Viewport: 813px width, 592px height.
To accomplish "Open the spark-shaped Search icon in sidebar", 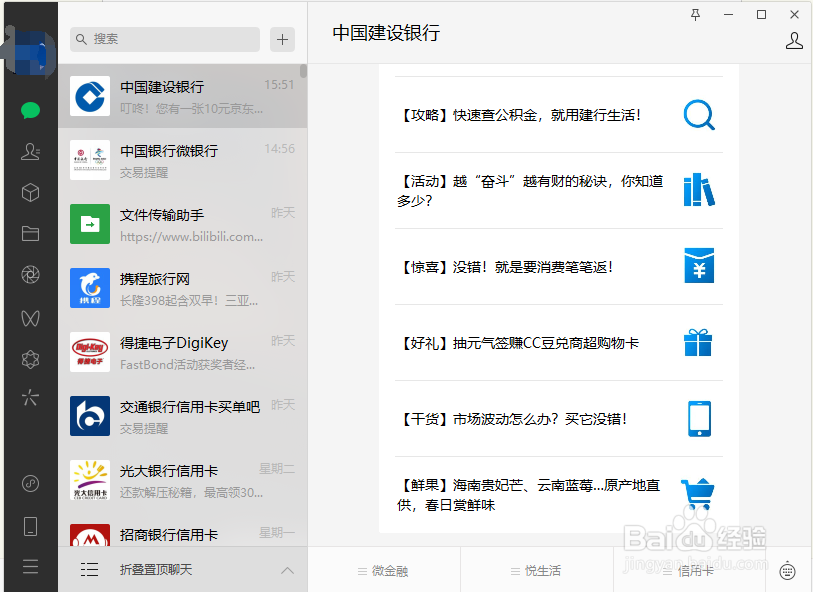I will coord(30,398).
